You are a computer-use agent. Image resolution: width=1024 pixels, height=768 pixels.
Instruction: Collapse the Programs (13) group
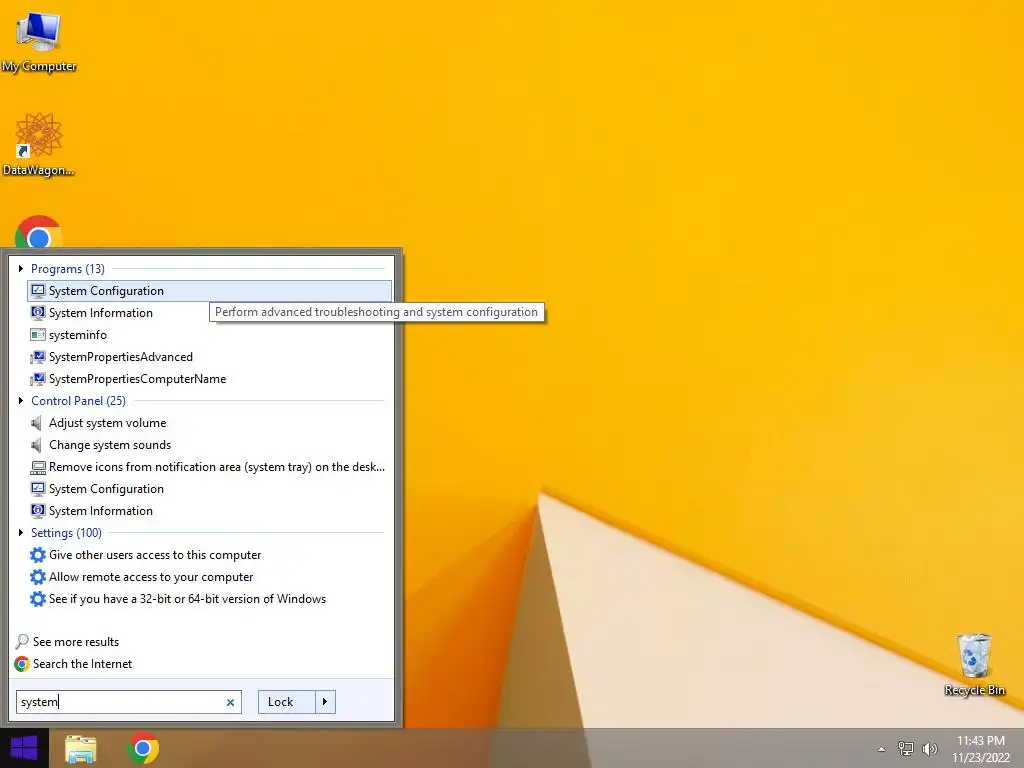pyautogui.click(x=21, y=268)
